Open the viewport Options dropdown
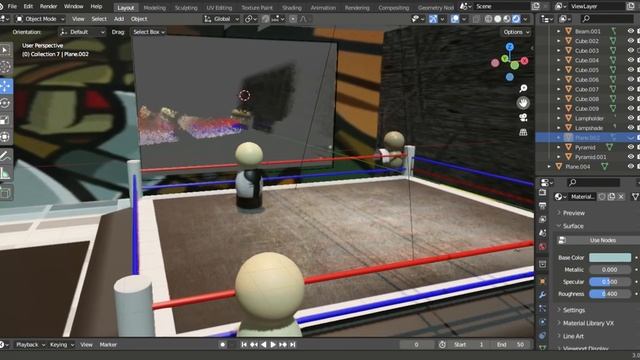 pos(516,32)
